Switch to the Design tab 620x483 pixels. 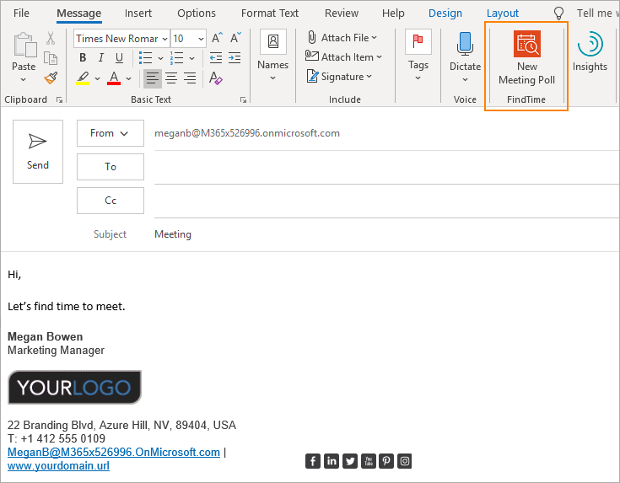point(445,13)
